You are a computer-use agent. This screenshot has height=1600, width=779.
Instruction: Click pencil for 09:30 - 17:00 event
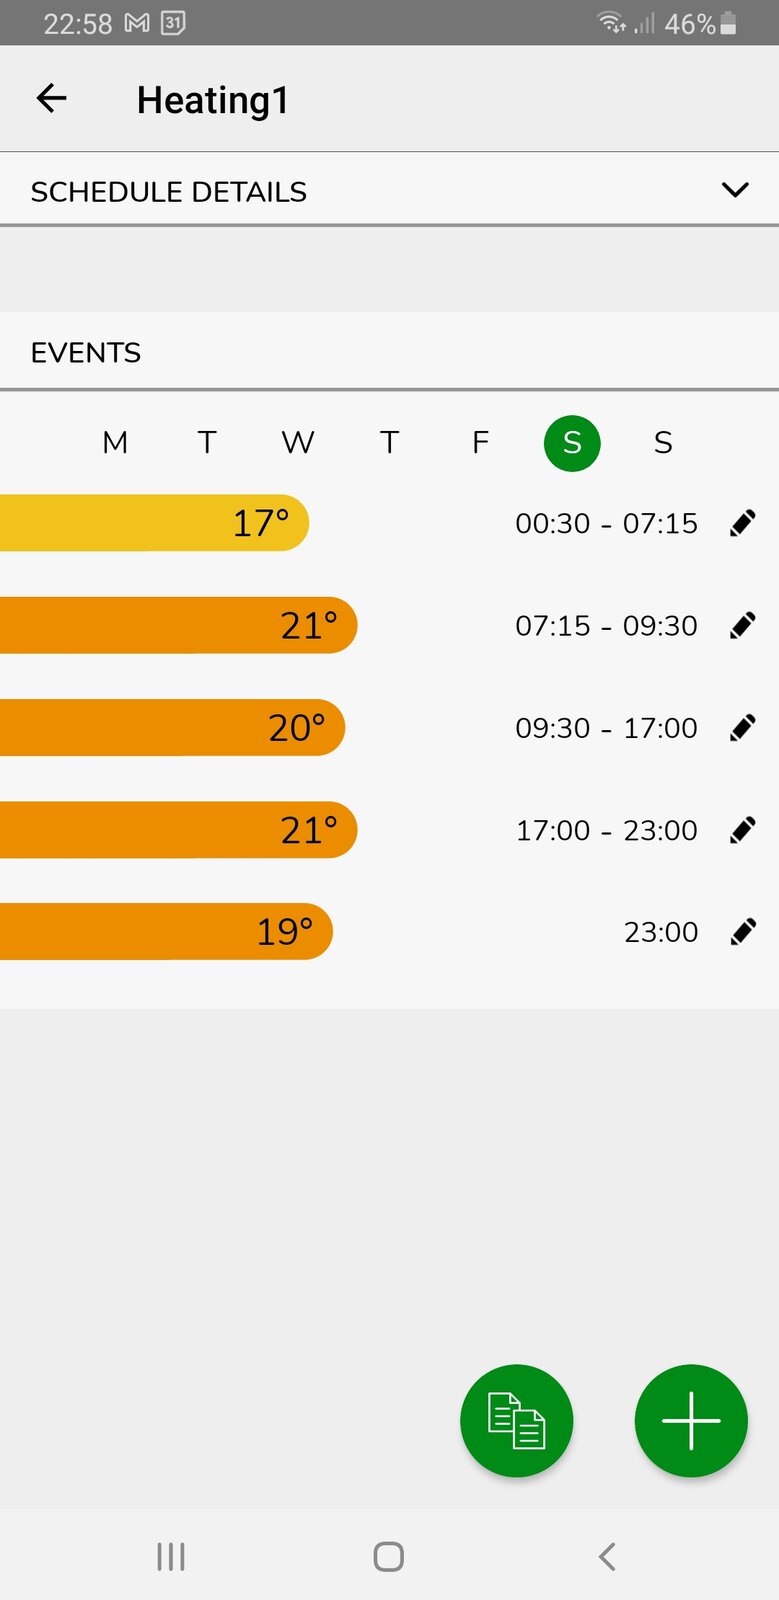[743, 728]
